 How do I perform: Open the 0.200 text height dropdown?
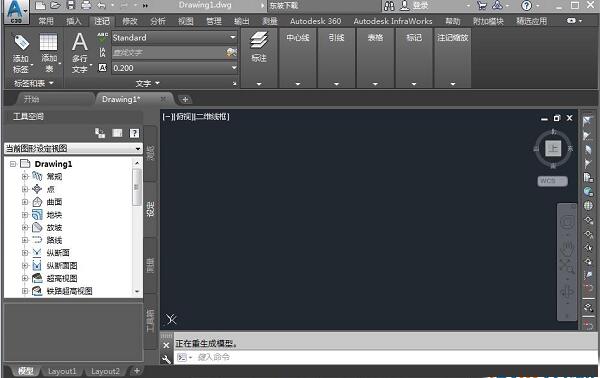pos(233,68)
